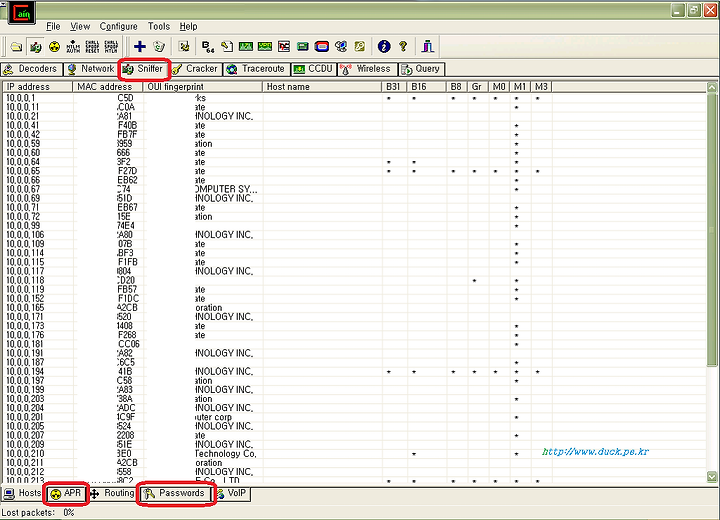Sort by the OUI fingerprint column header
Screen dimensions: 720x520
point(202,87)
